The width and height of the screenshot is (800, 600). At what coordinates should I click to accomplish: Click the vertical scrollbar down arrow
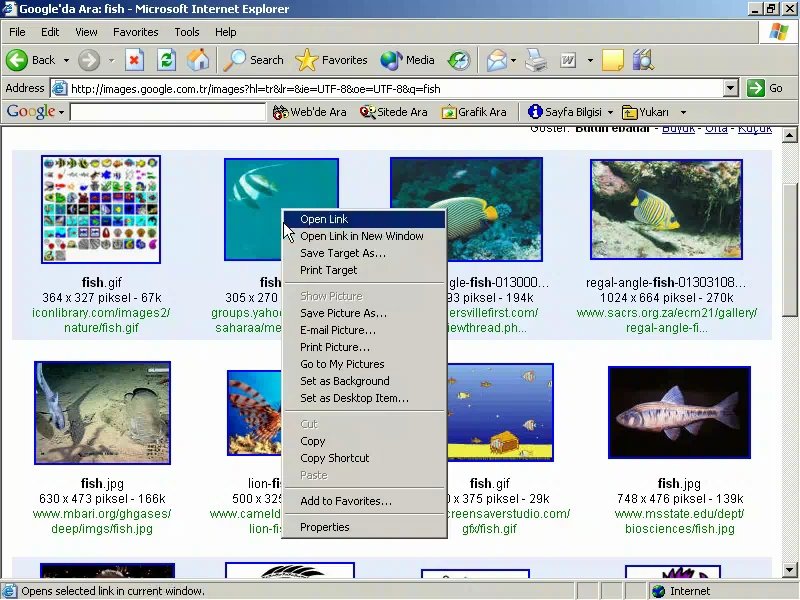coord(789,569)
